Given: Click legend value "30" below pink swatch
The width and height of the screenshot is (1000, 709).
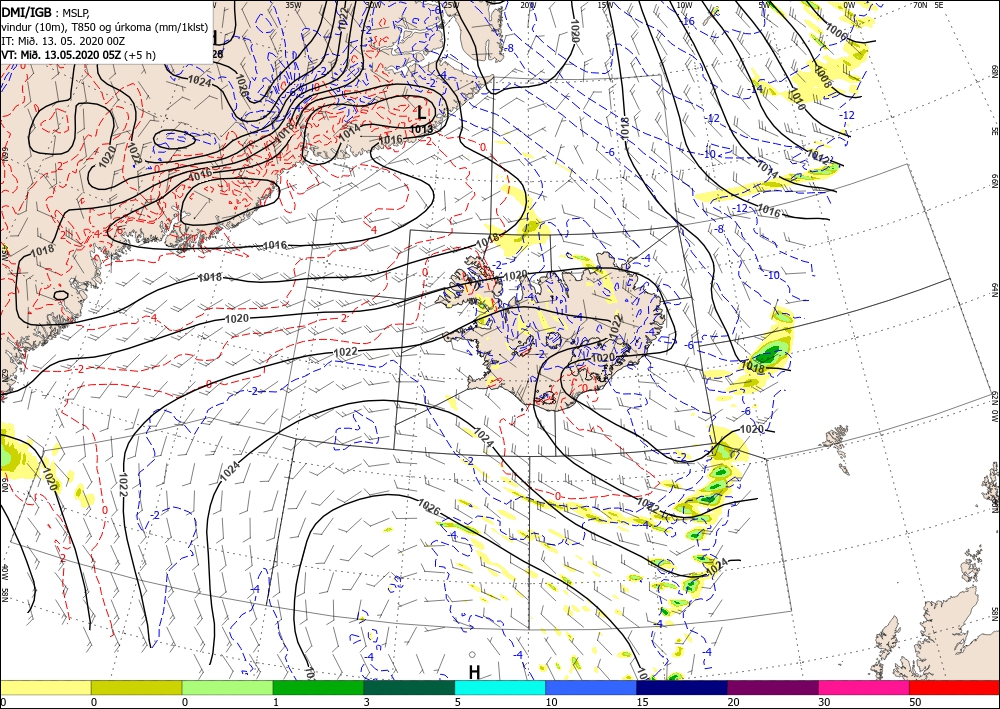Looking at the screenshot, I should [823, 702].
